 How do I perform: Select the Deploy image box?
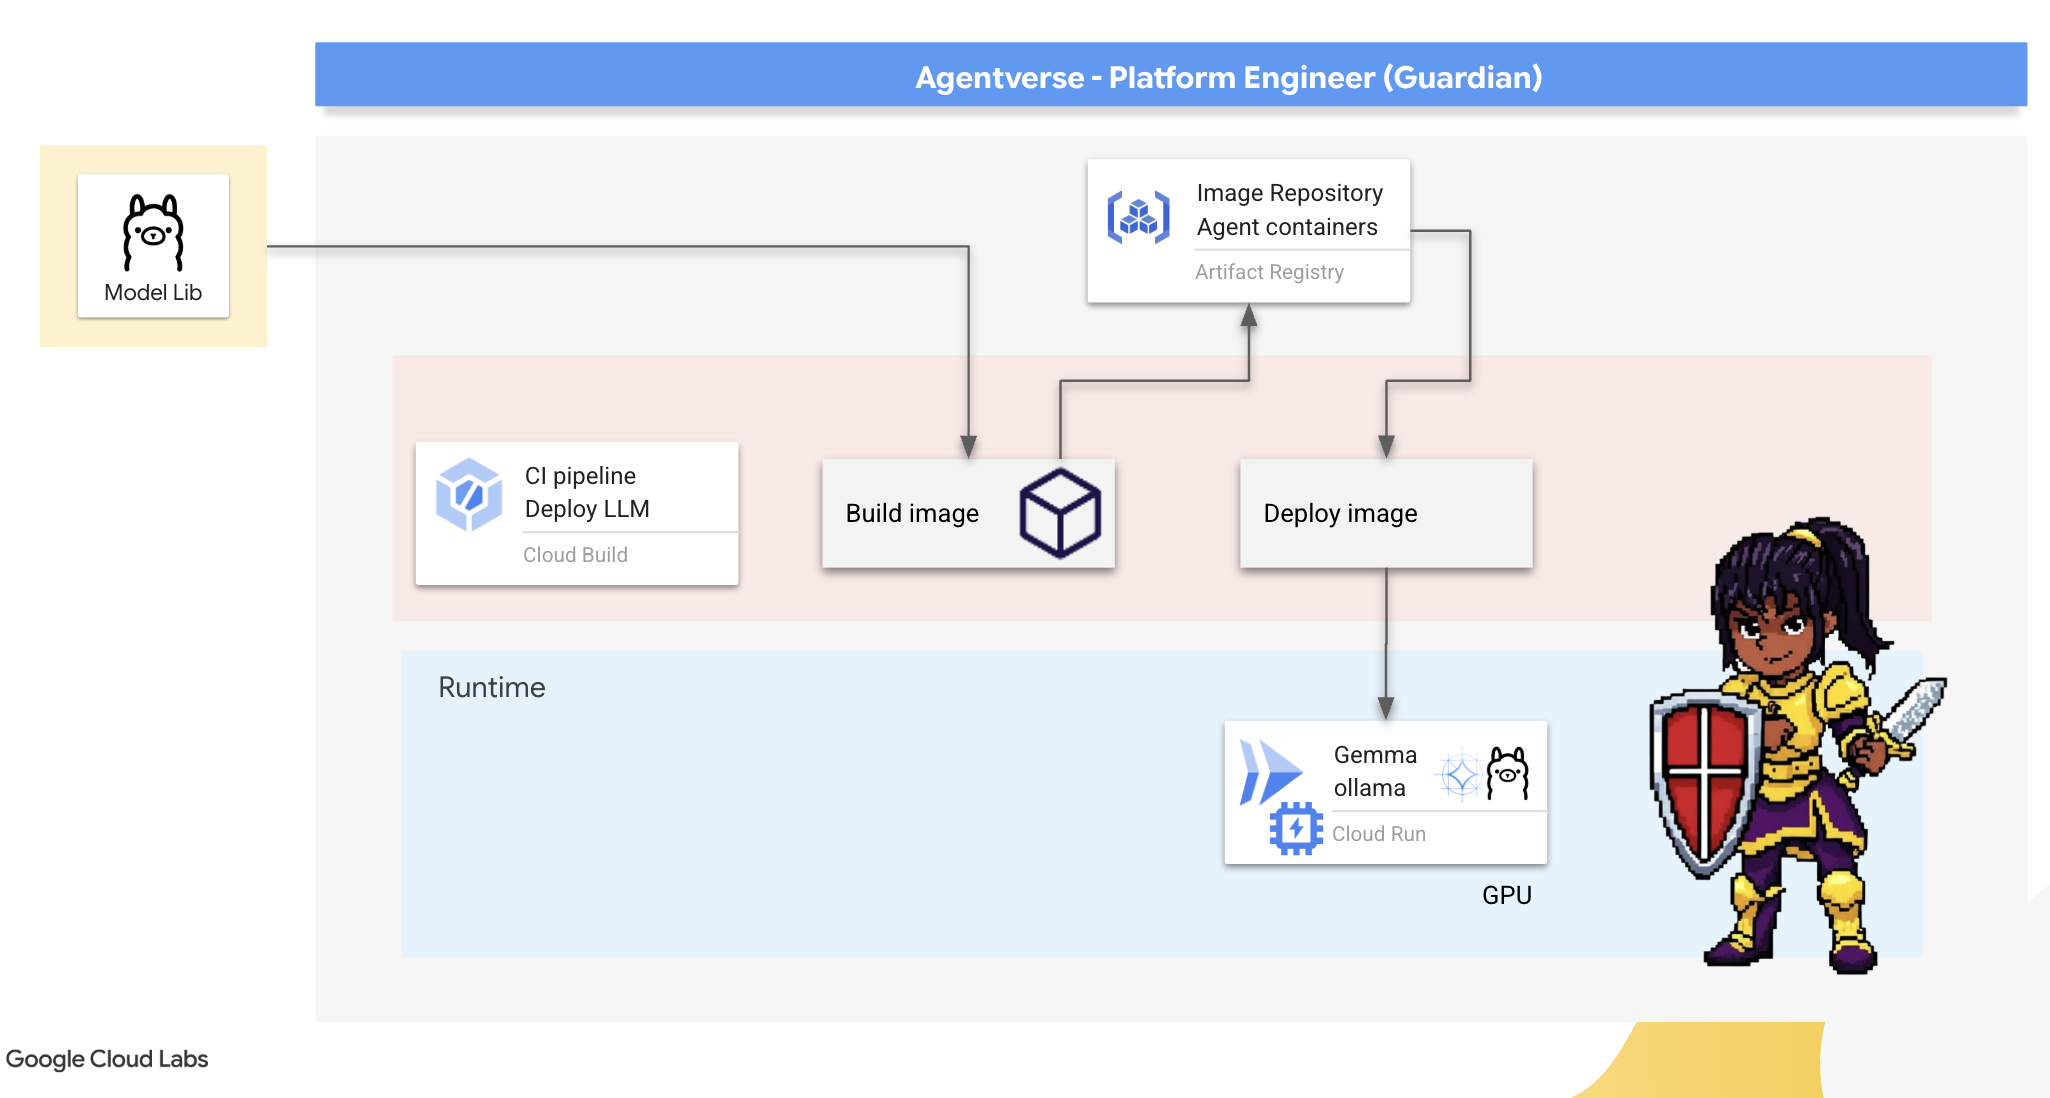coord(1385,514)
